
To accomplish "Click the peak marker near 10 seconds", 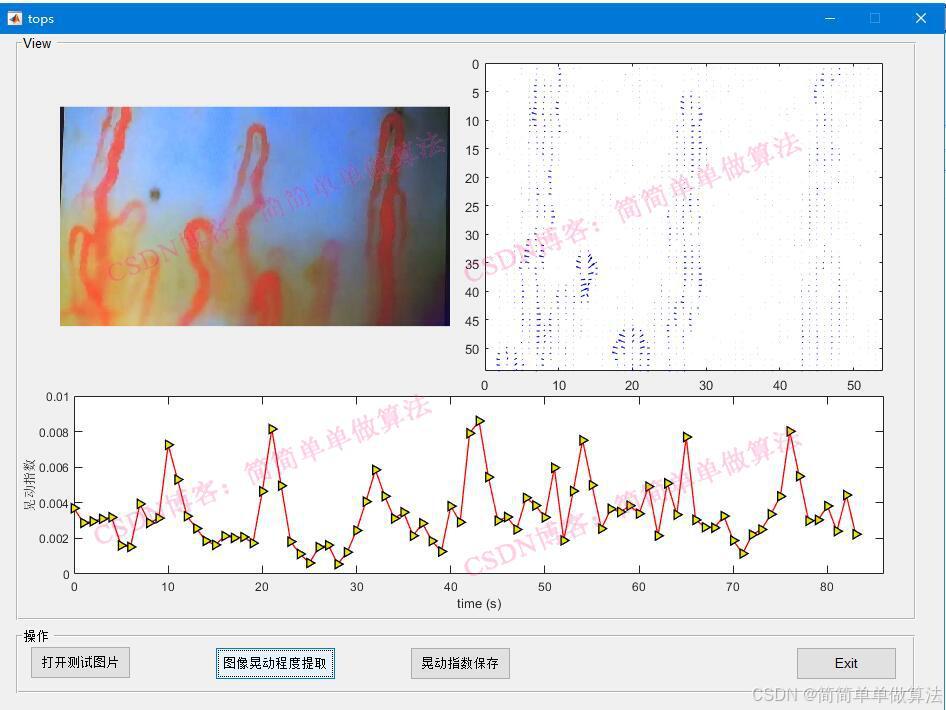I will 169,444.
